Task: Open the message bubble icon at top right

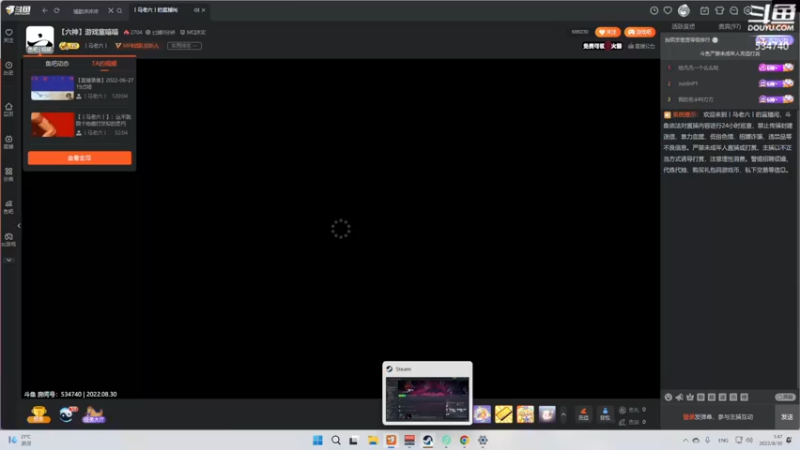Action: pos(734,10)
